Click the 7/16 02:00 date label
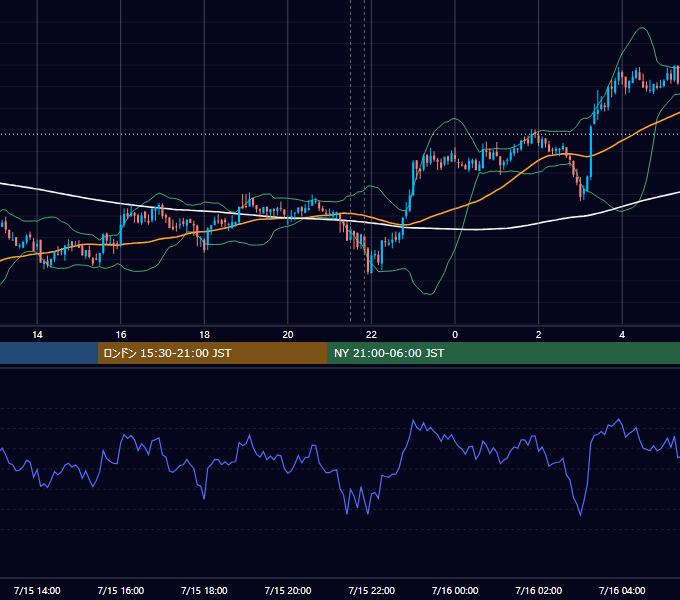Image resolution: width=680 pixels, height=600 pixels. (538, 590)
